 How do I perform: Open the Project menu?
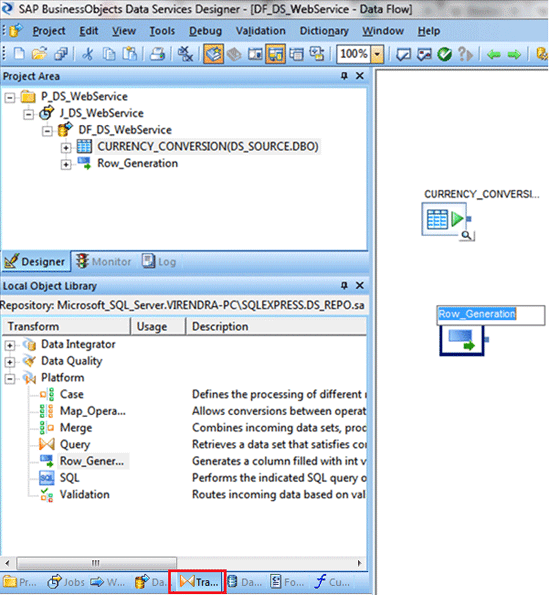point(49,31)
